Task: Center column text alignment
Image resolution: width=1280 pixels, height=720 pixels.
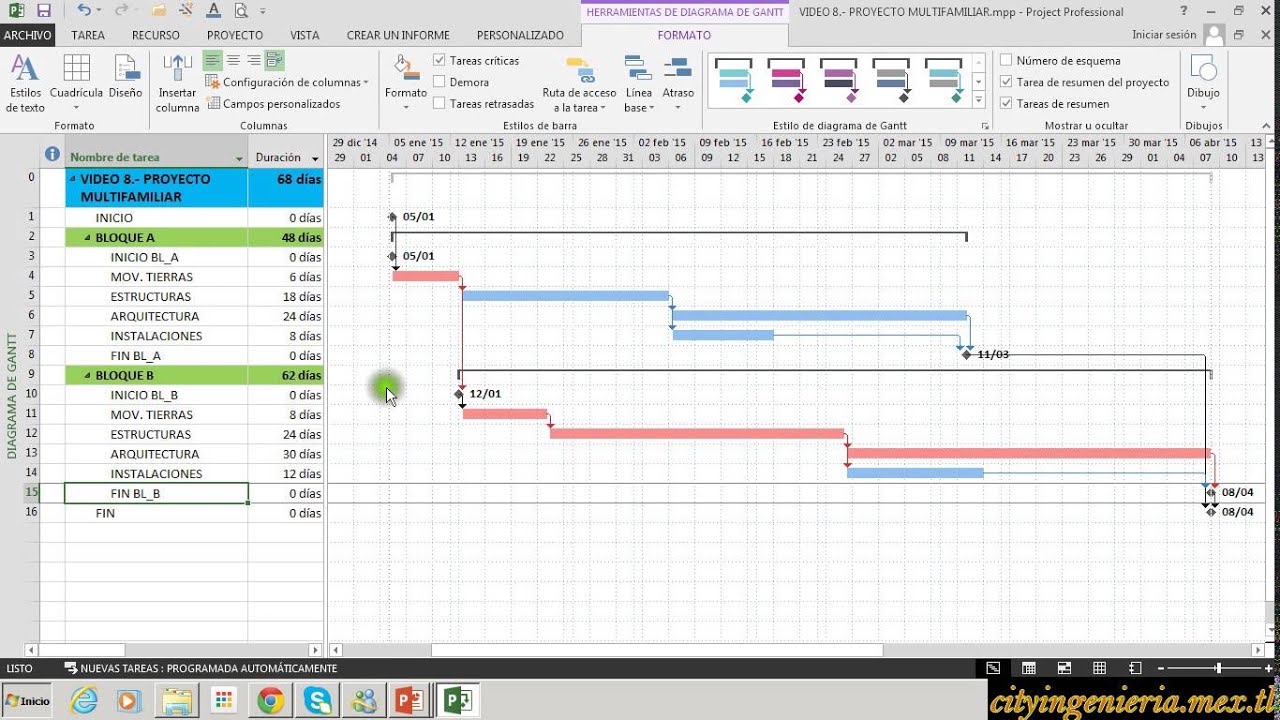Action: (233, 61)
